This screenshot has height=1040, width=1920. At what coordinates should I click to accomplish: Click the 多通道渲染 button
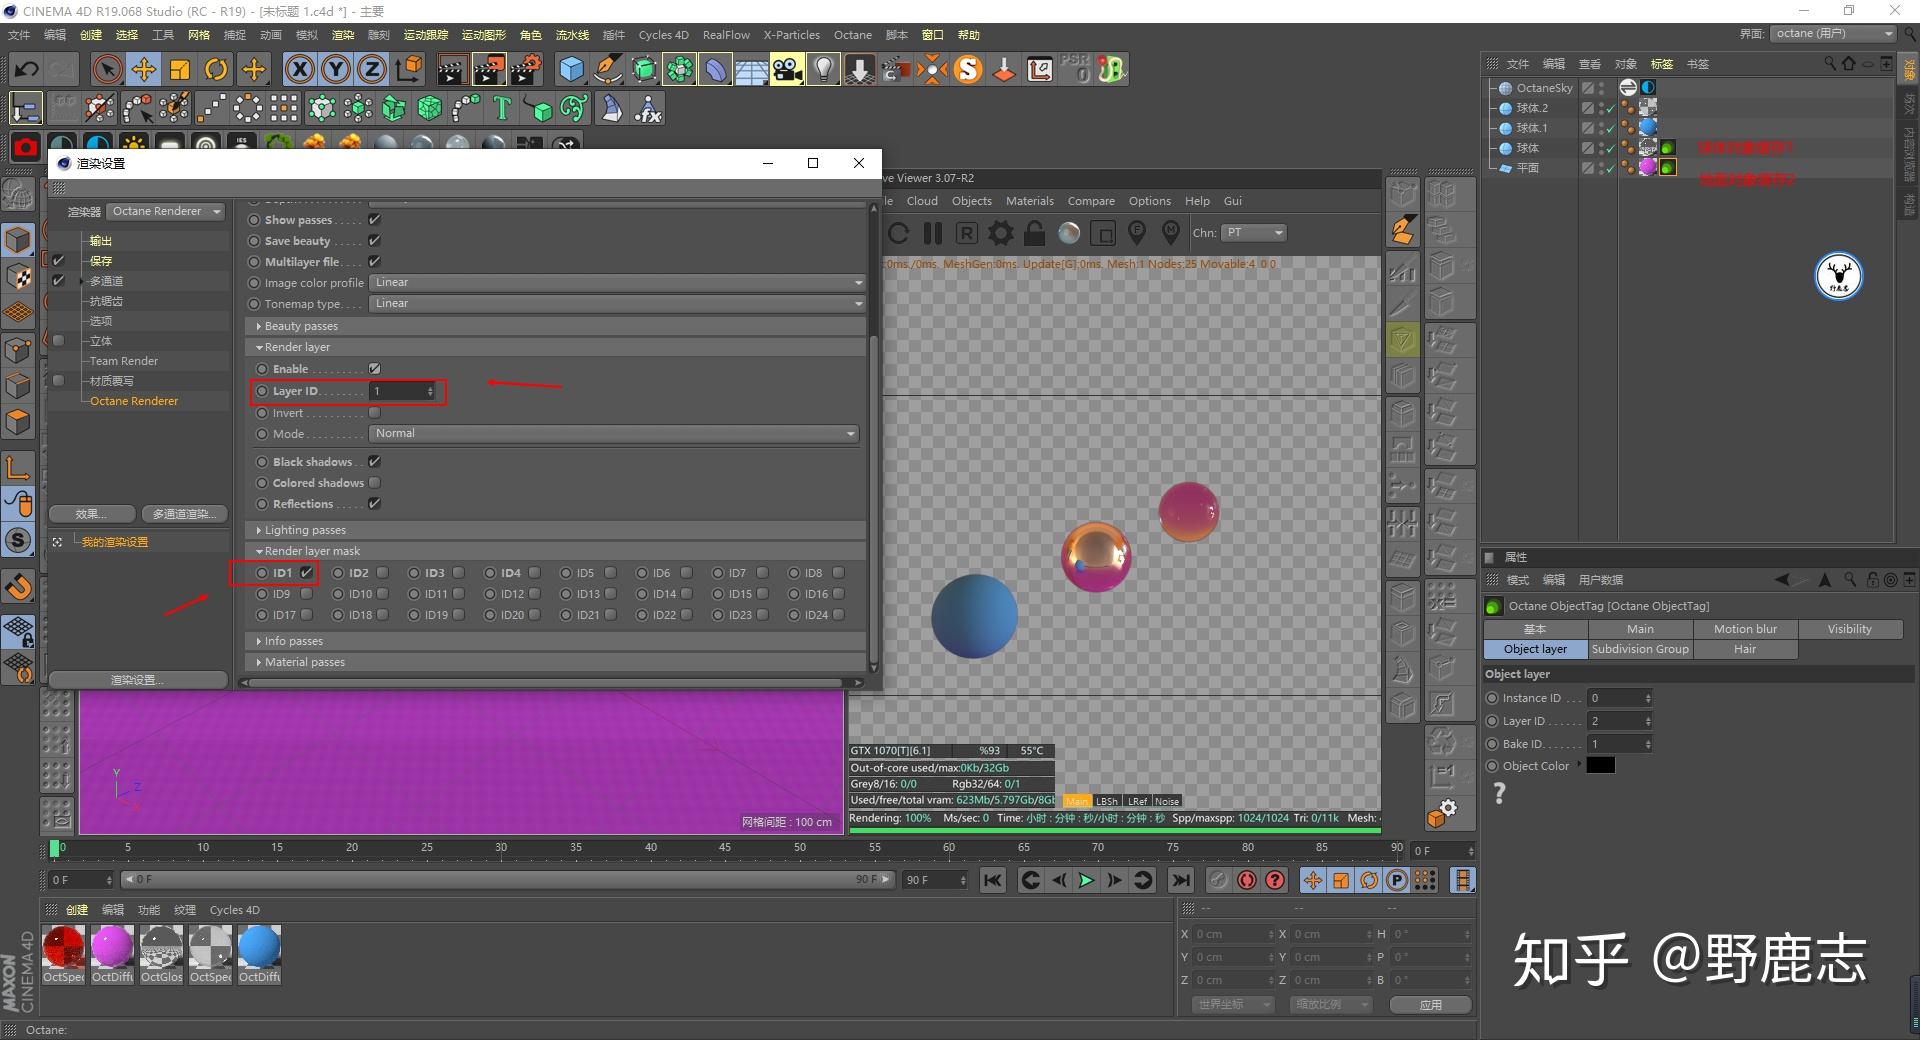[x=184, y=514]
